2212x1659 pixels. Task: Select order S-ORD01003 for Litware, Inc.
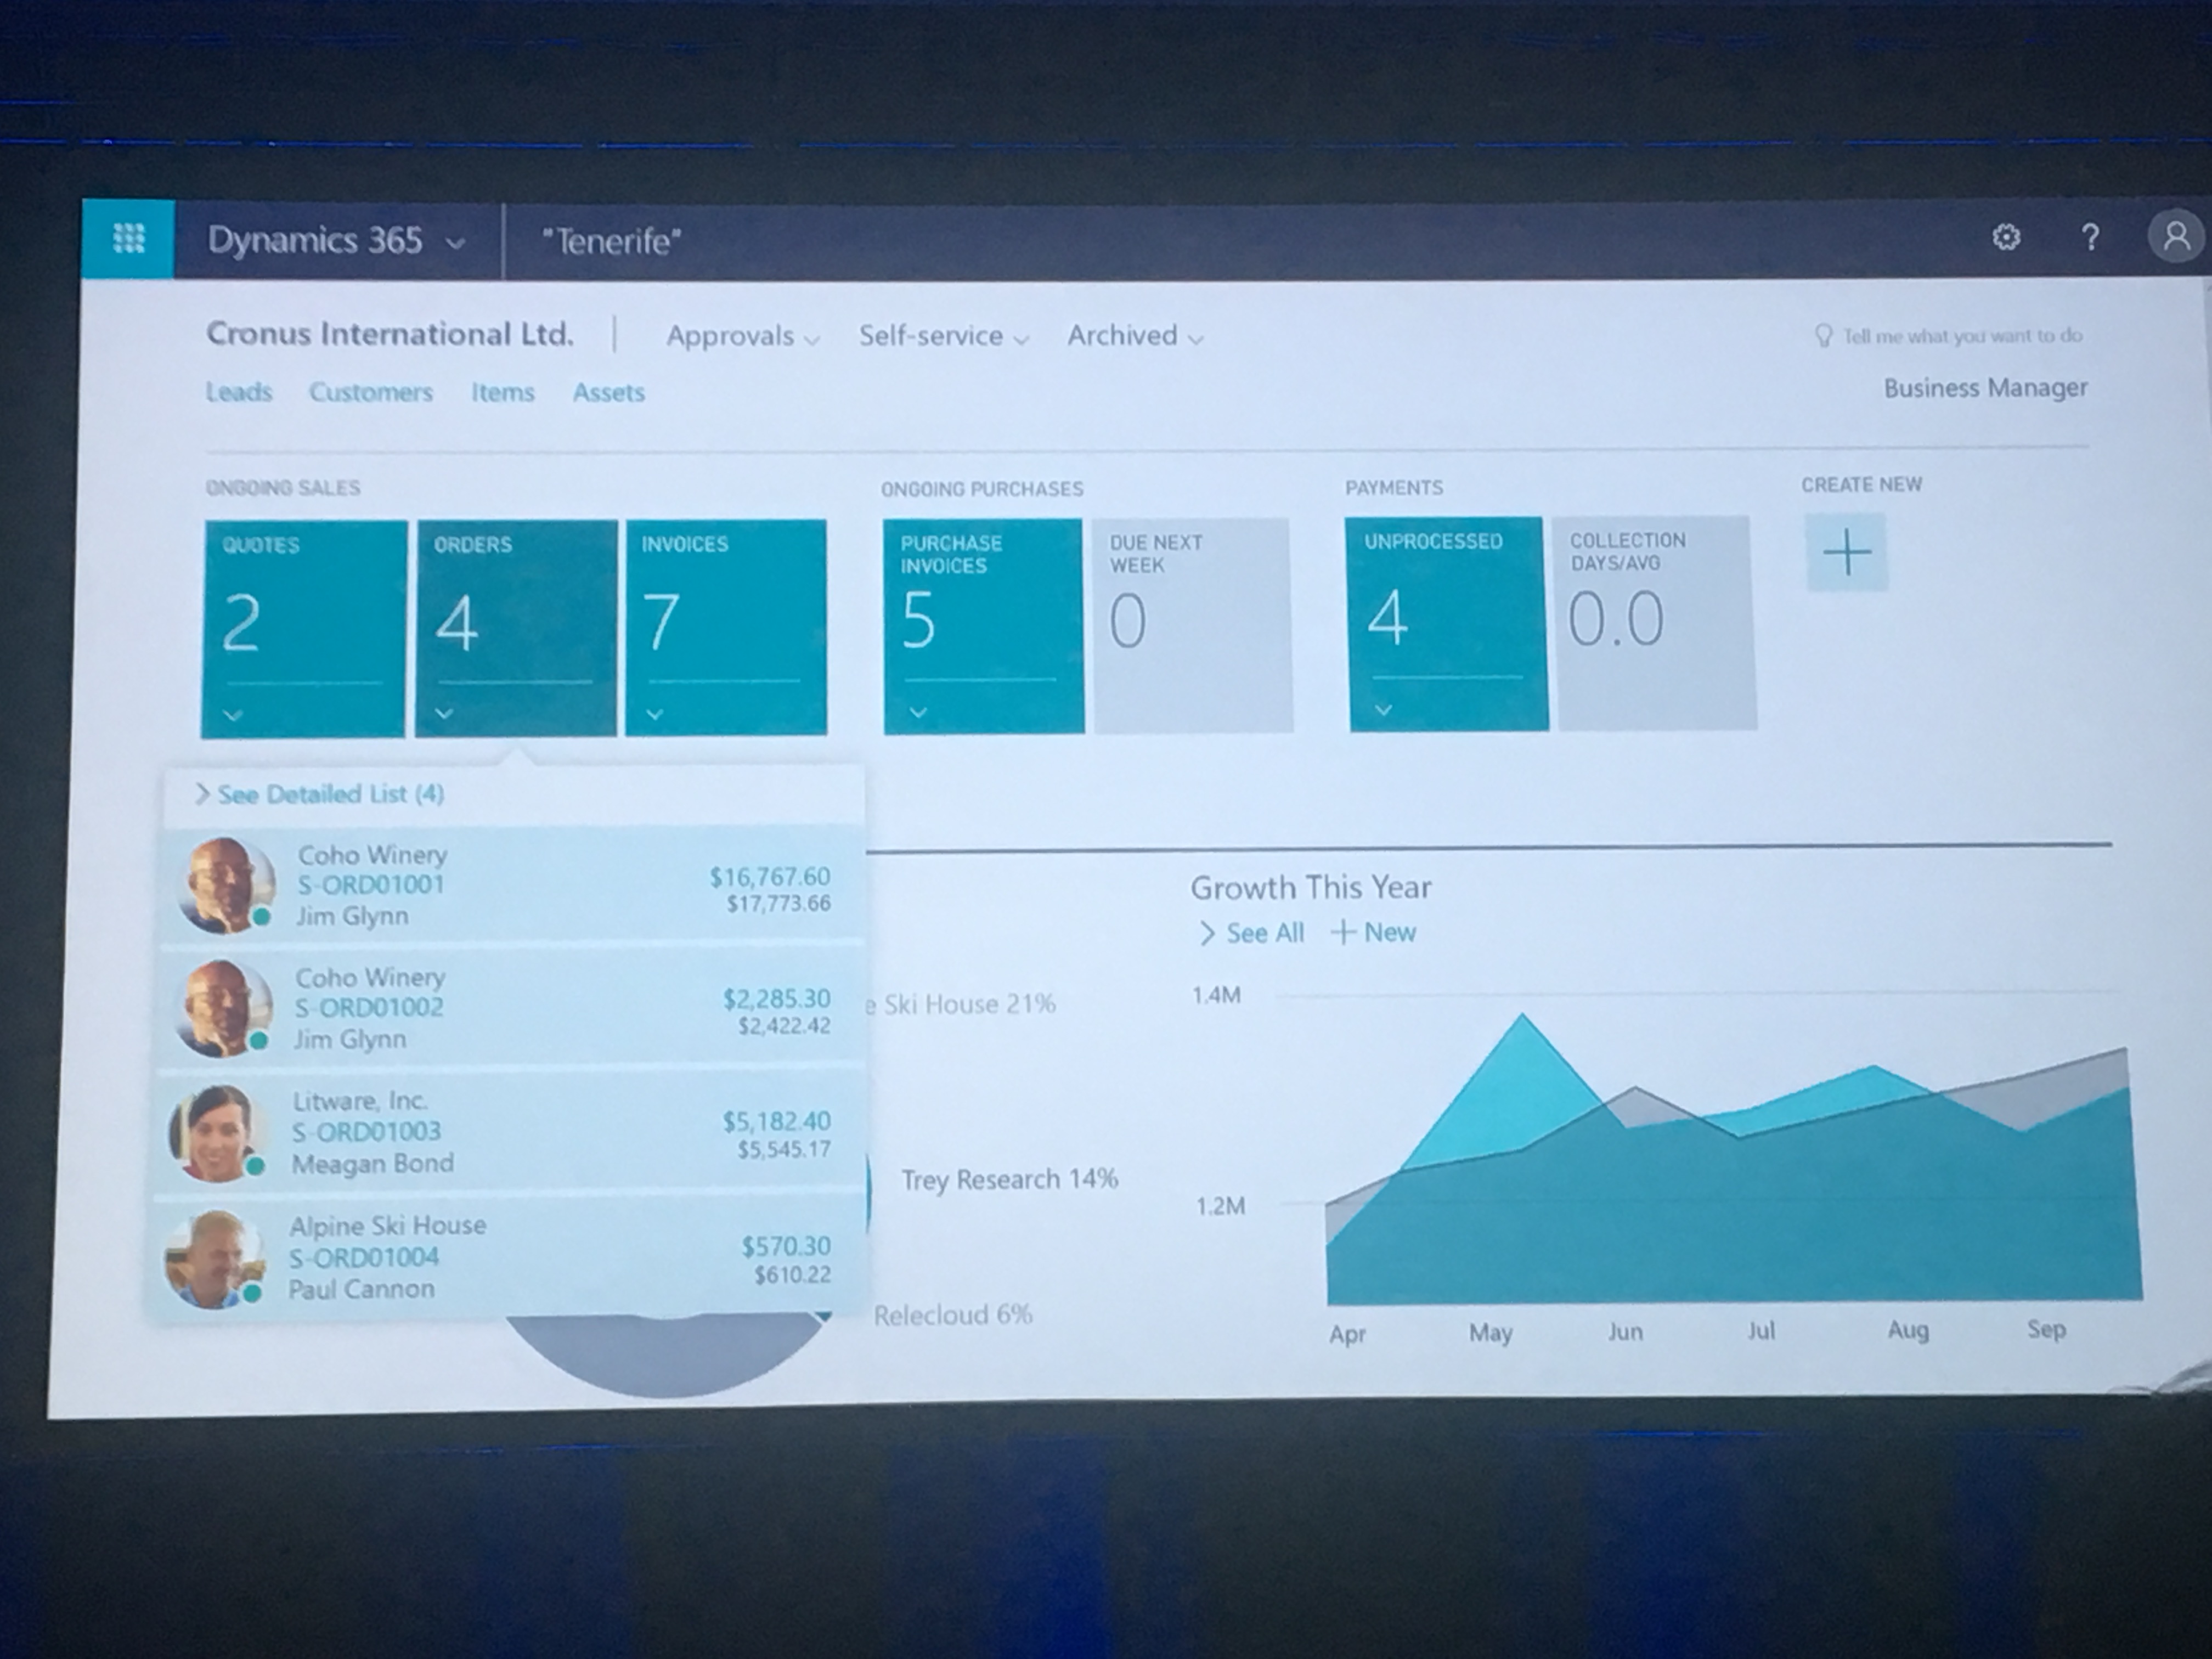point(508,1131)
